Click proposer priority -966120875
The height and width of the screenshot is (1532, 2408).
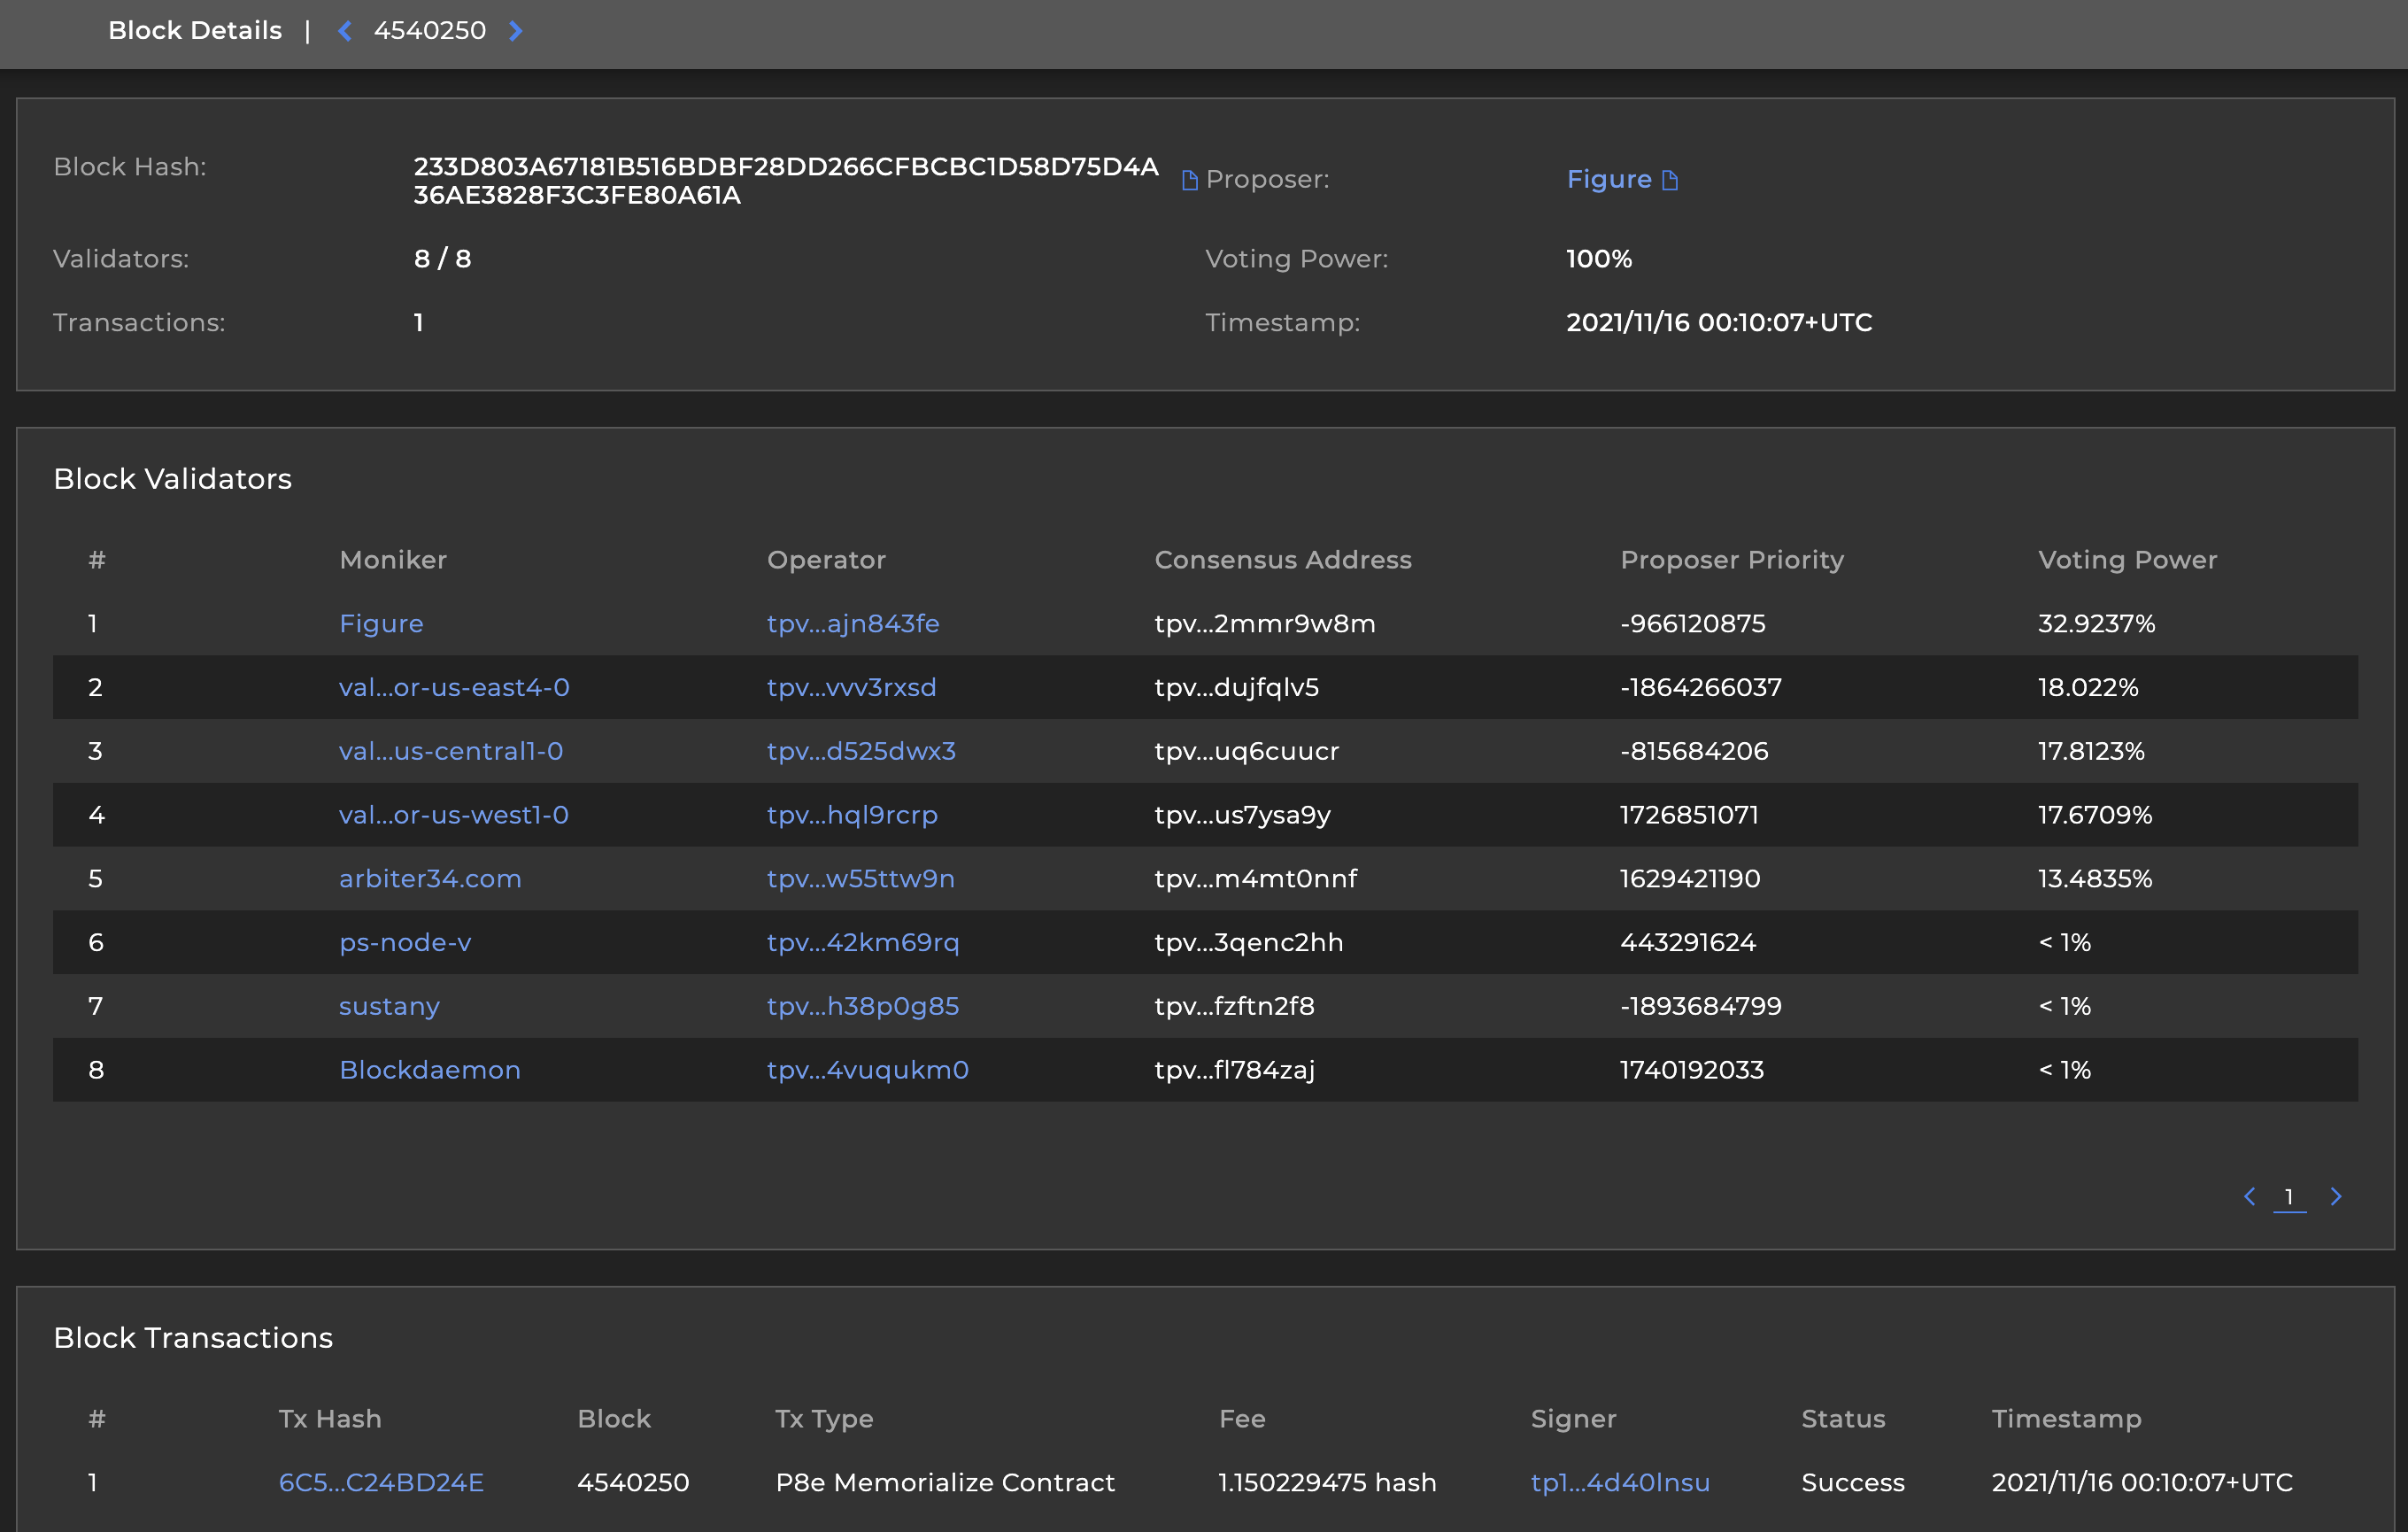[1692, 623]
